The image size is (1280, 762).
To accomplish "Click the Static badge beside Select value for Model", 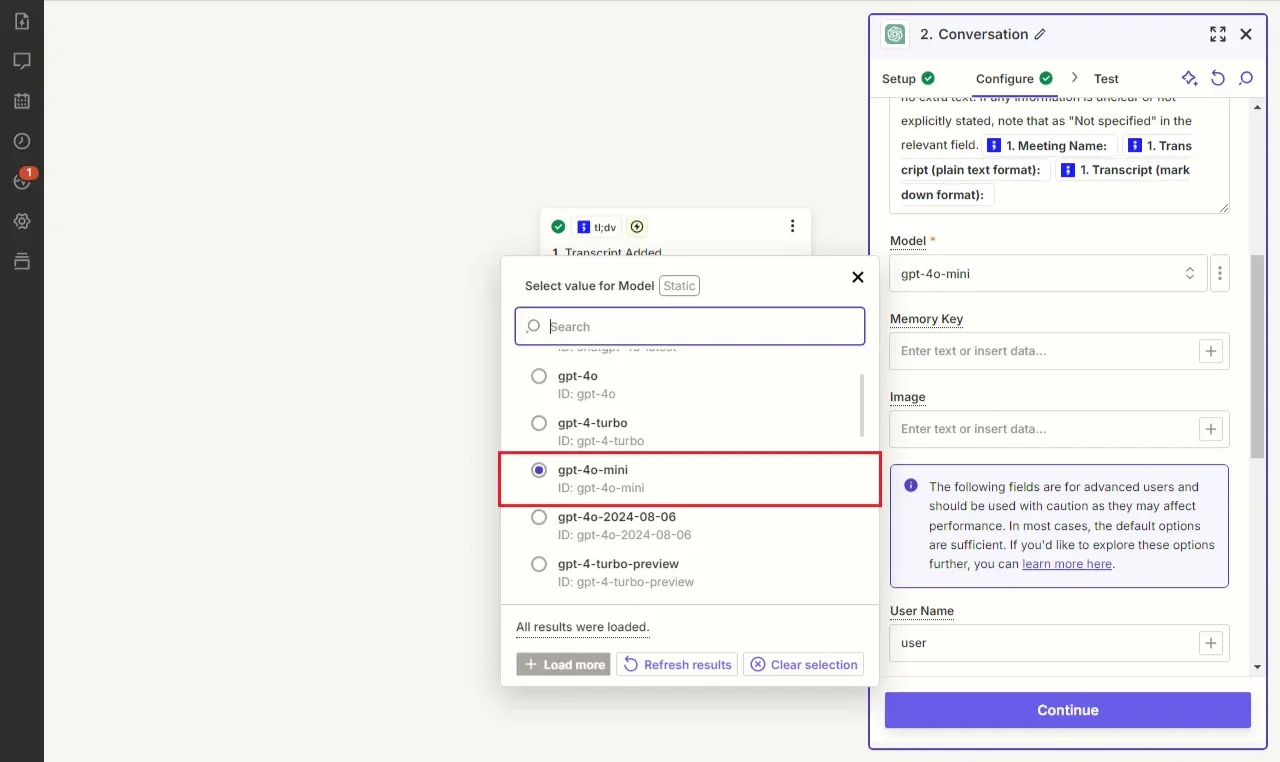I will click(x=679, y=286).
